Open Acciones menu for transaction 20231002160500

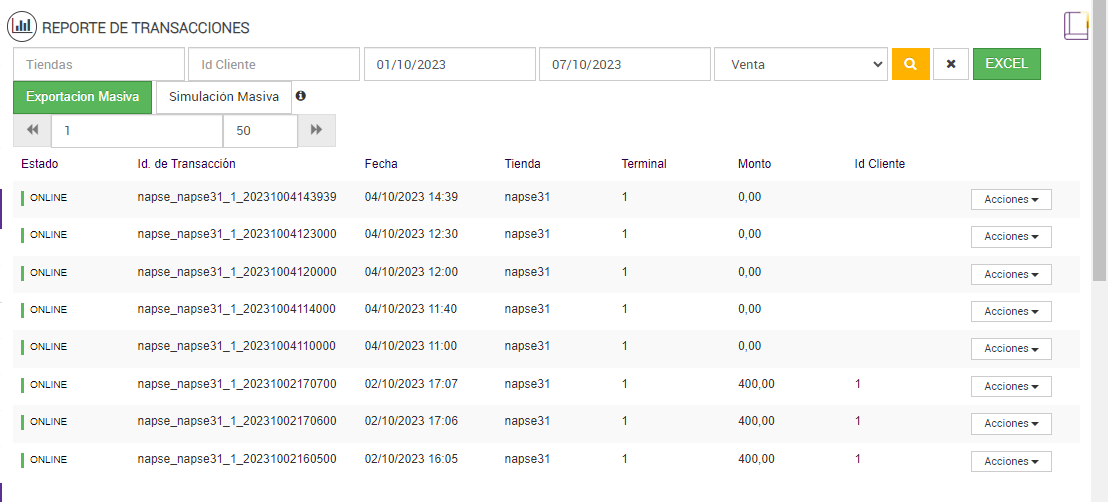point(1010,461)
